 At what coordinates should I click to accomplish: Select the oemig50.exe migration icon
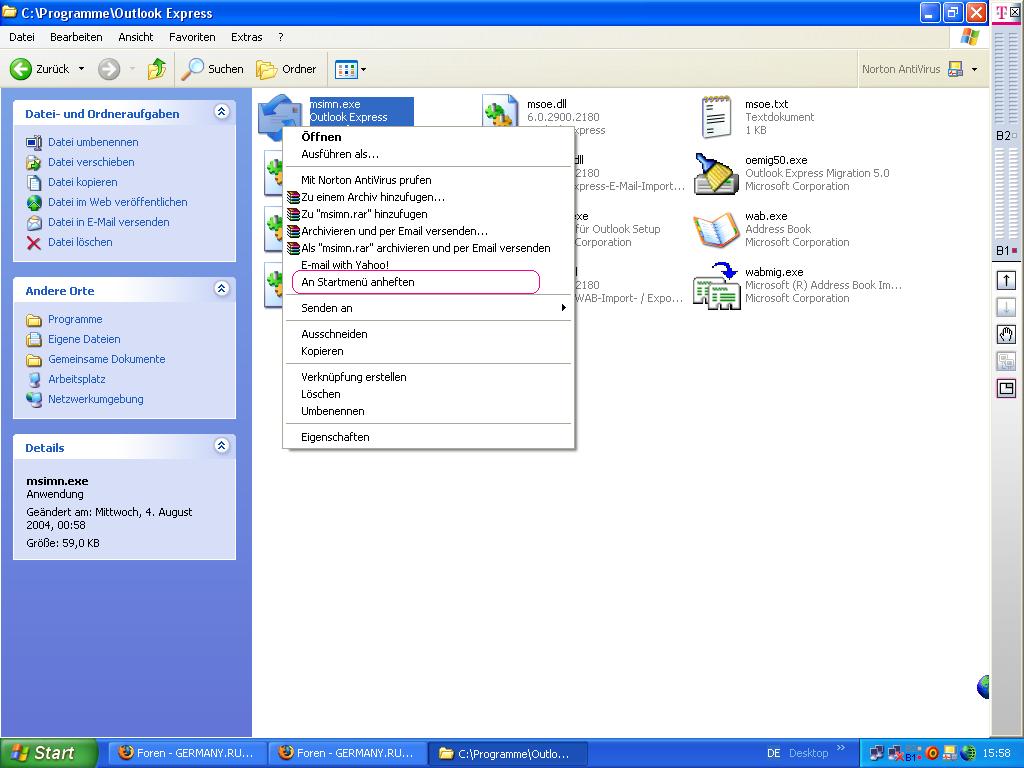(716, 173)
